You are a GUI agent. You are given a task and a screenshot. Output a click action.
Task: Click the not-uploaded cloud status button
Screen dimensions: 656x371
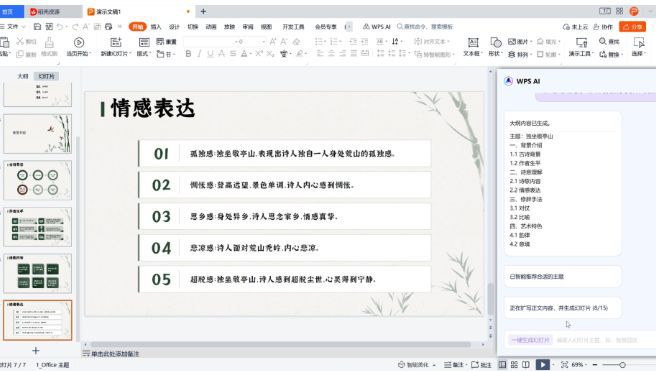click(x=575, y=27)
